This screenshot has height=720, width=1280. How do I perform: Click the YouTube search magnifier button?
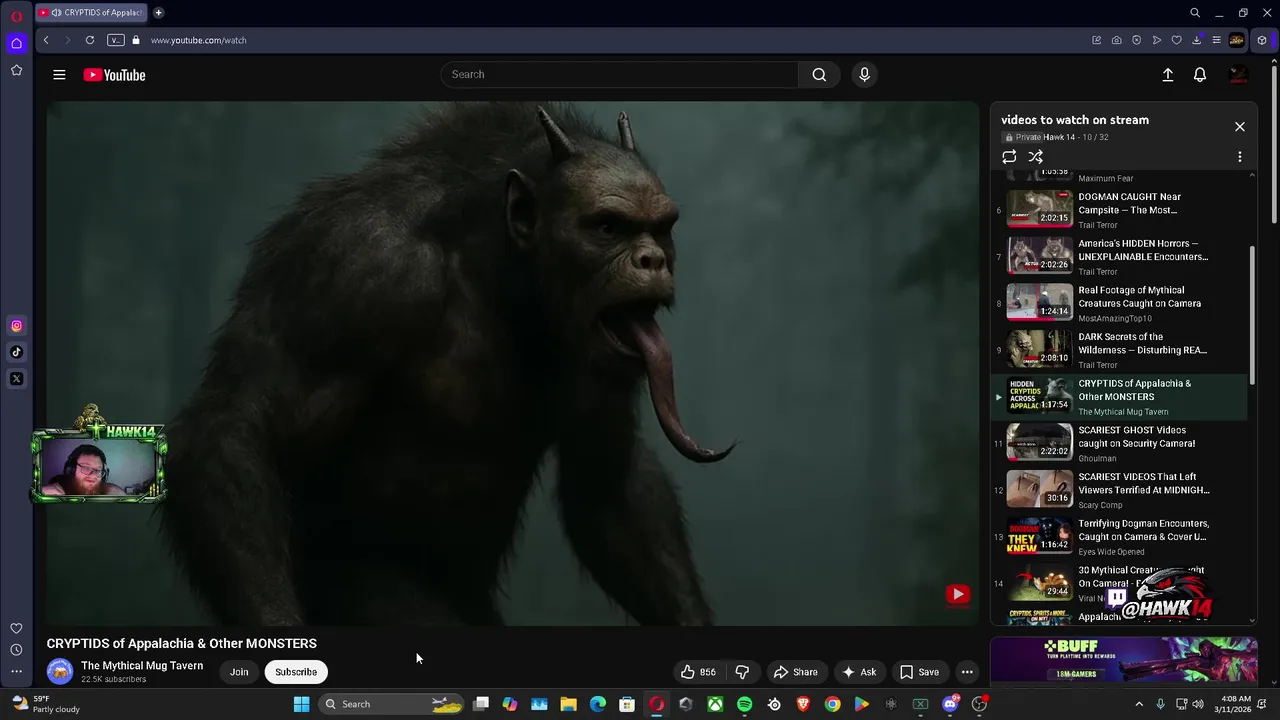click(x=819, y=75)
